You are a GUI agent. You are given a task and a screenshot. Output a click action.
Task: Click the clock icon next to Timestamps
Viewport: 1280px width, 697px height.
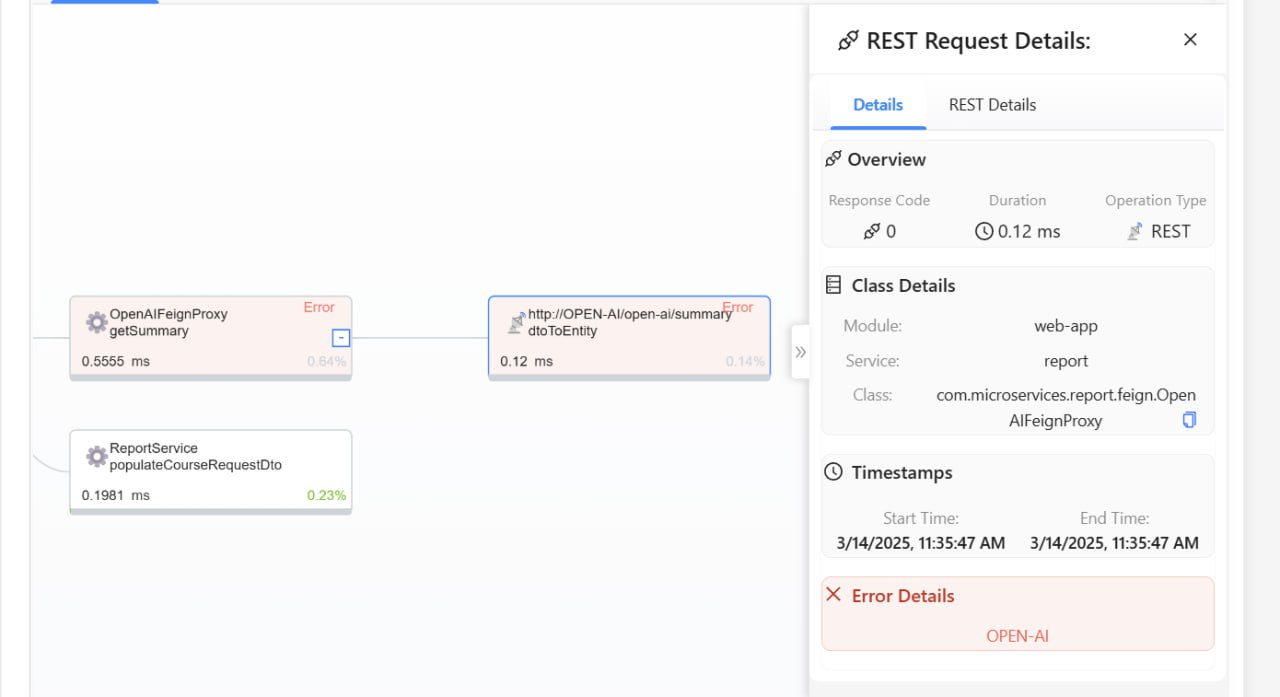[x=833, y=472]
